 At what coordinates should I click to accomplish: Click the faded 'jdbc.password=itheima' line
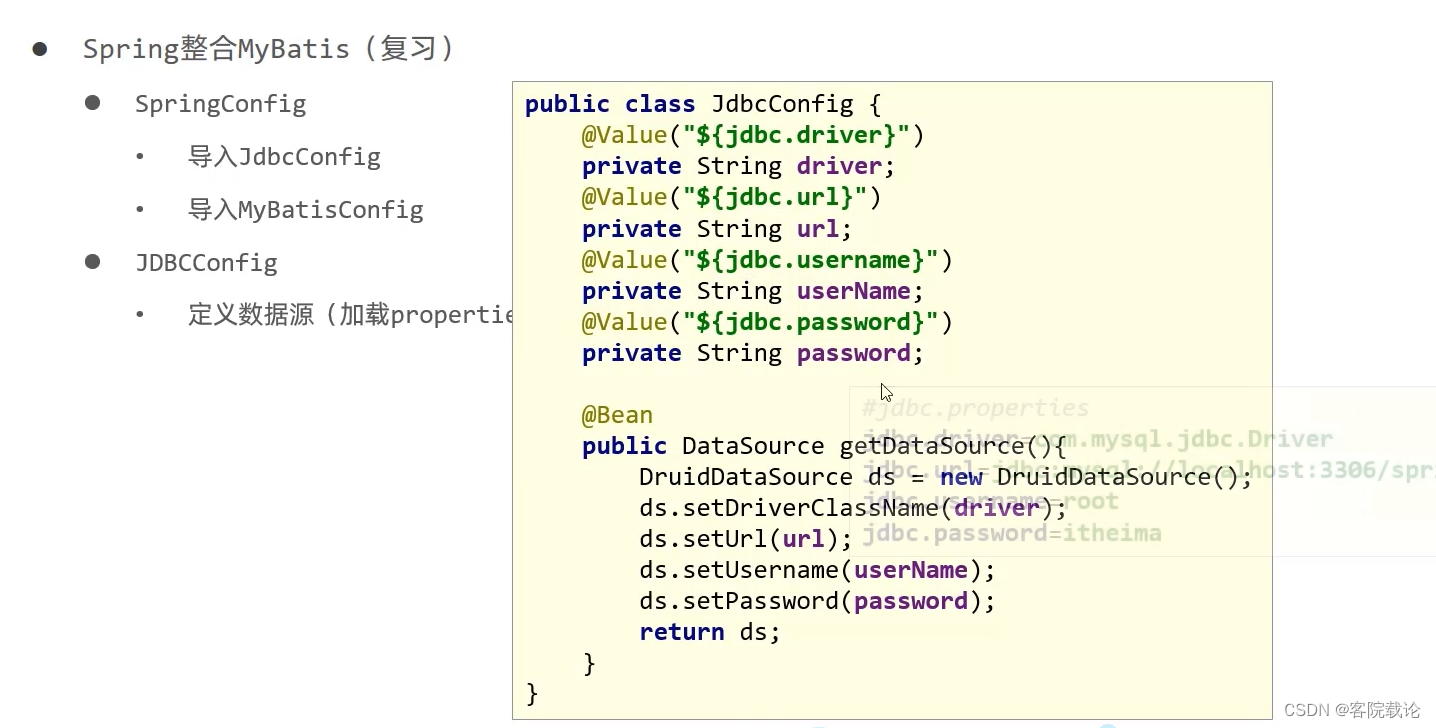pos(1012,533)
